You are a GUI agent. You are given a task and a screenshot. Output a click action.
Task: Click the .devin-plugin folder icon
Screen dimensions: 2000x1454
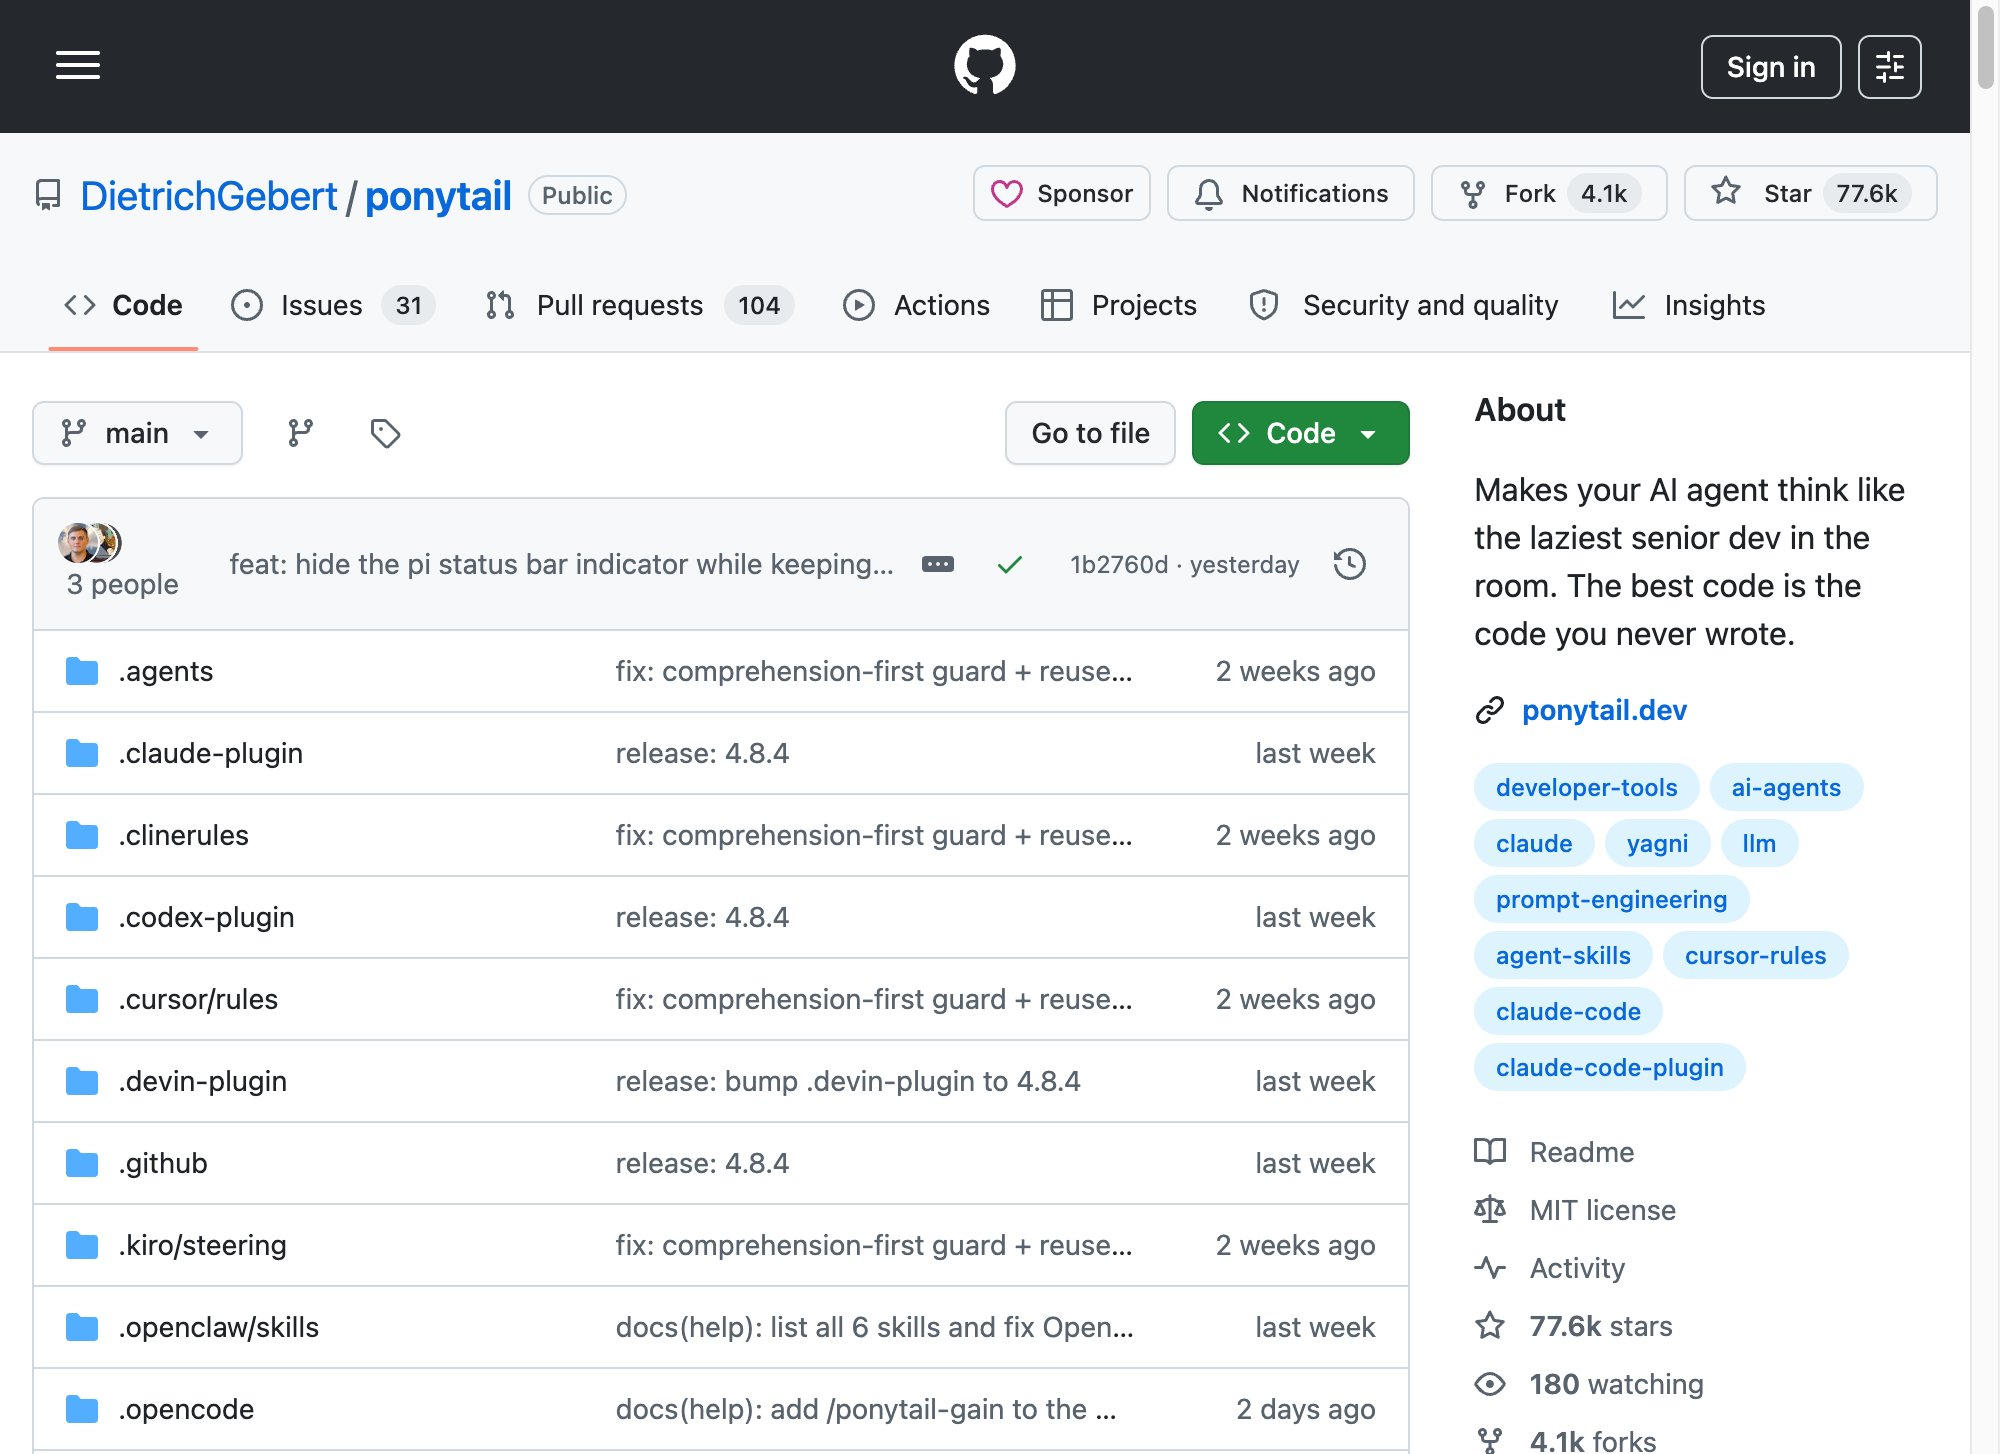[82, 1081]
